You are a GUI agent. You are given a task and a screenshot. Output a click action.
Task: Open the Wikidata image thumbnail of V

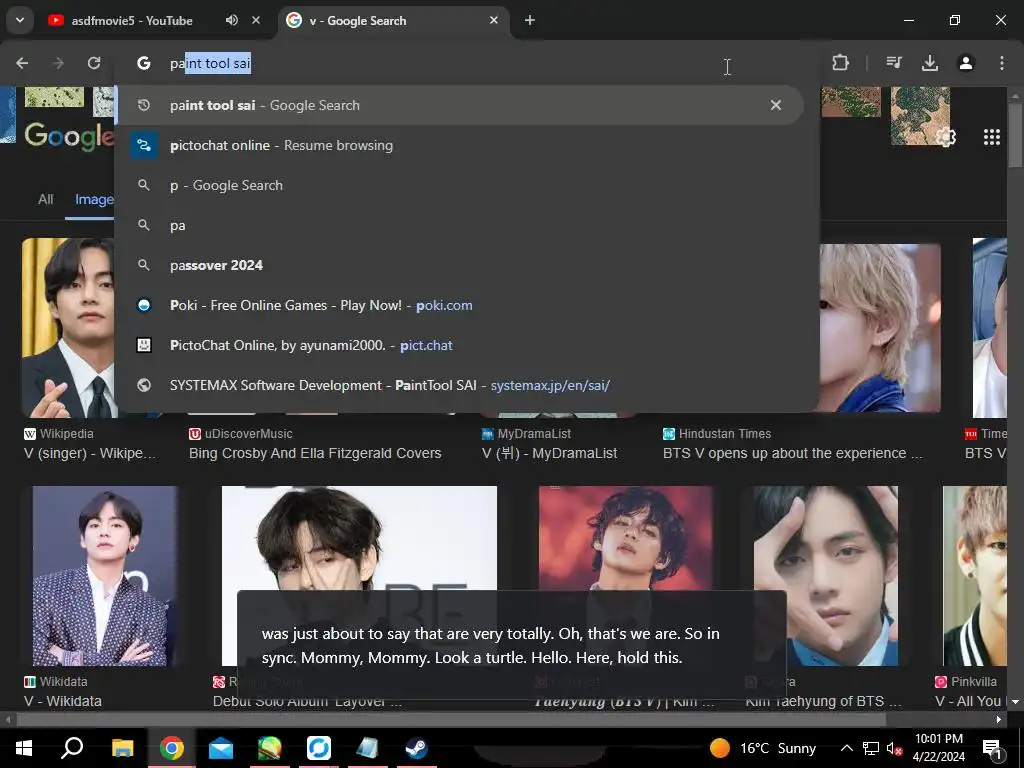pos(104,576)
